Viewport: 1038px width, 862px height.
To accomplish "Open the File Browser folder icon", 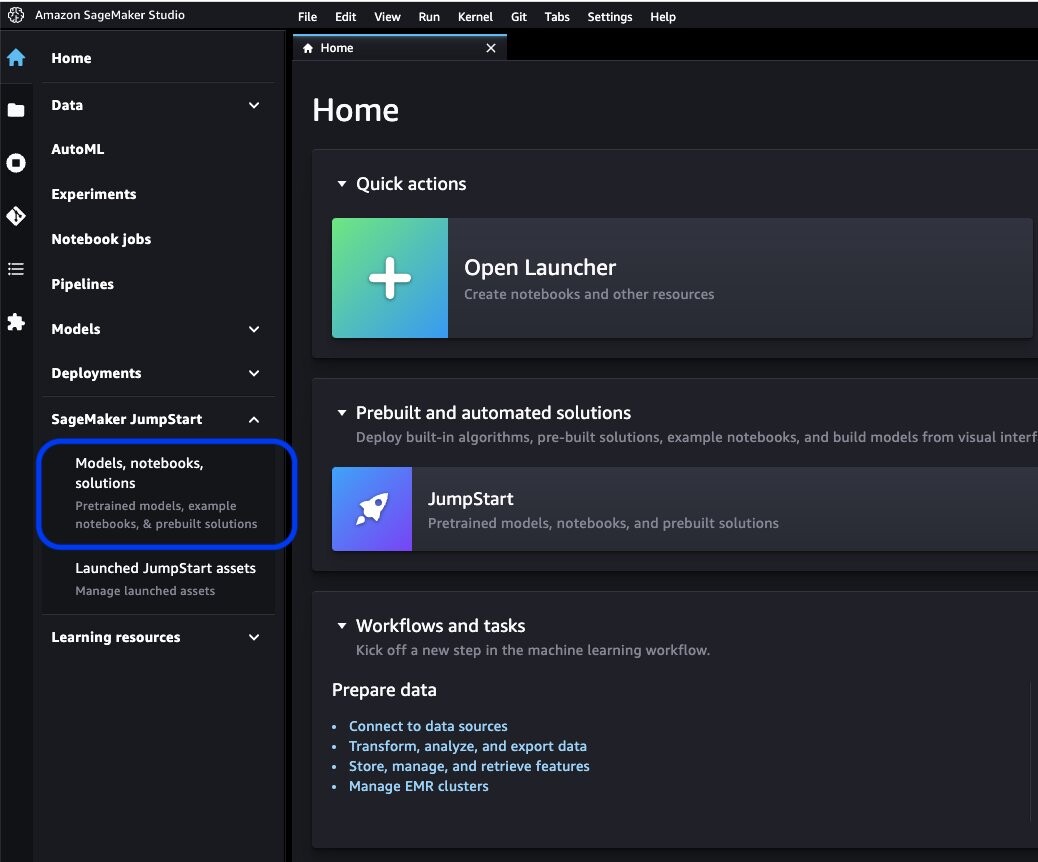I will [x=16, y=110].
